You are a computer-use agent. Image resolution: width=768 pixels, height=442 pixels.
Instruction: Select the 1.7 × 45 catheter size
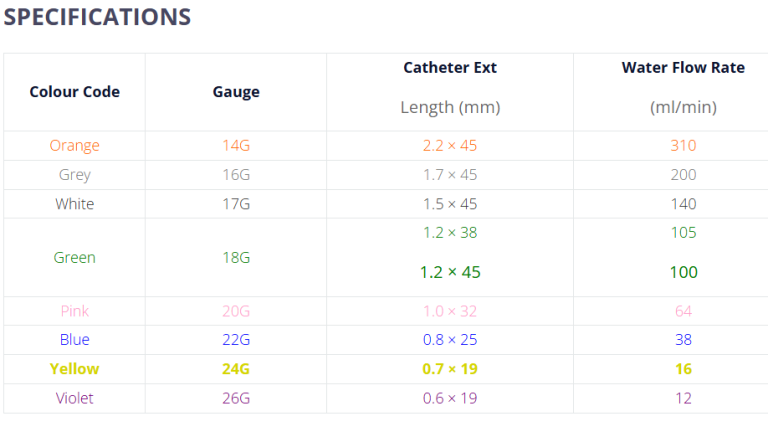pos(450,175)
